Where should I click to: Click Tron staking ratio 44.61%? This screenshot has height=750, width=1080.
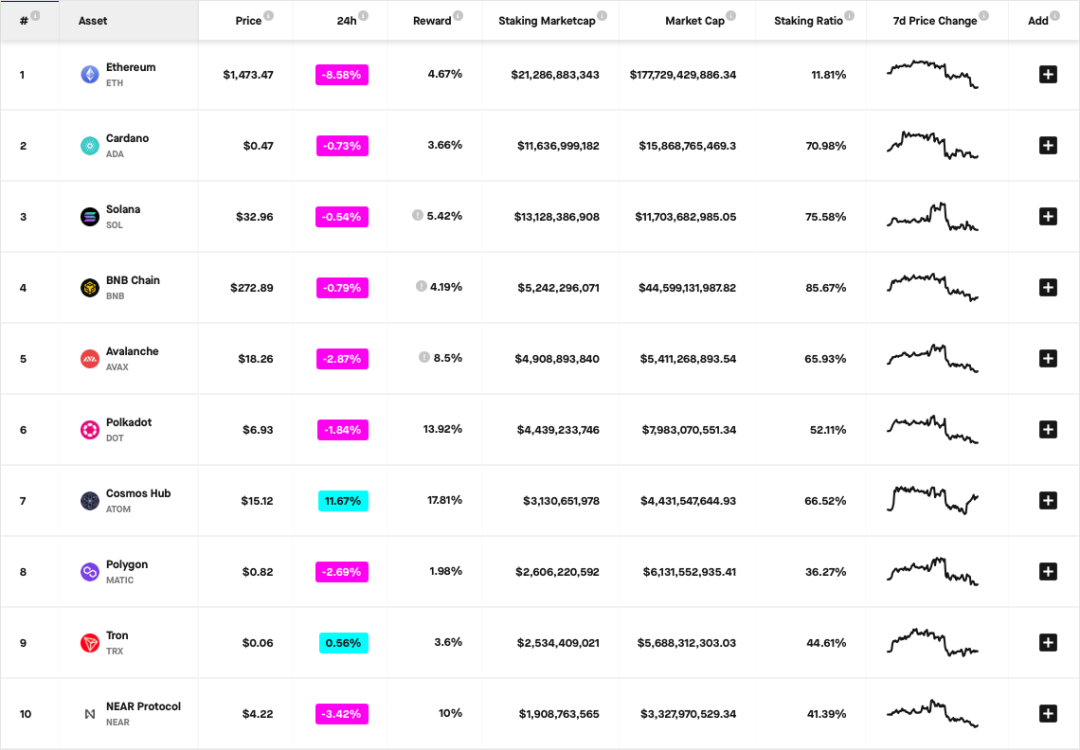826,643
